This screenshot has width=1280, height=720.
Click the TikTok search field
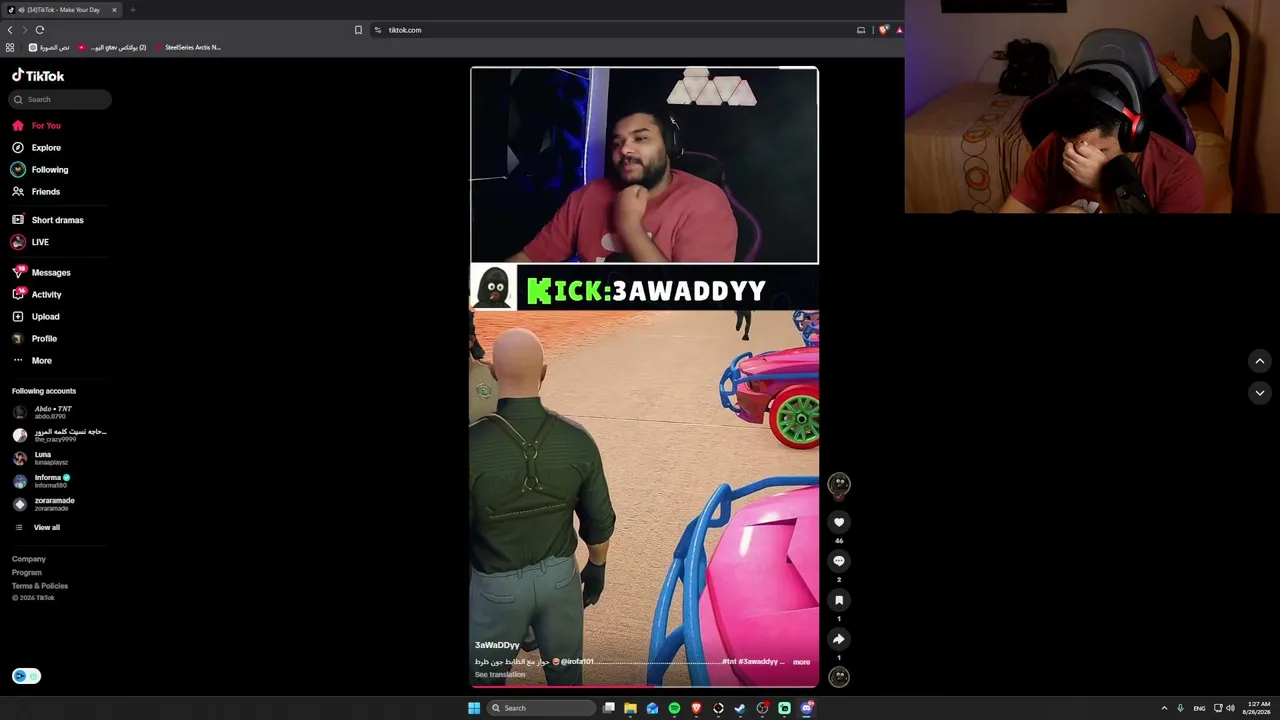pyautogui.click(x=61, y=99)
